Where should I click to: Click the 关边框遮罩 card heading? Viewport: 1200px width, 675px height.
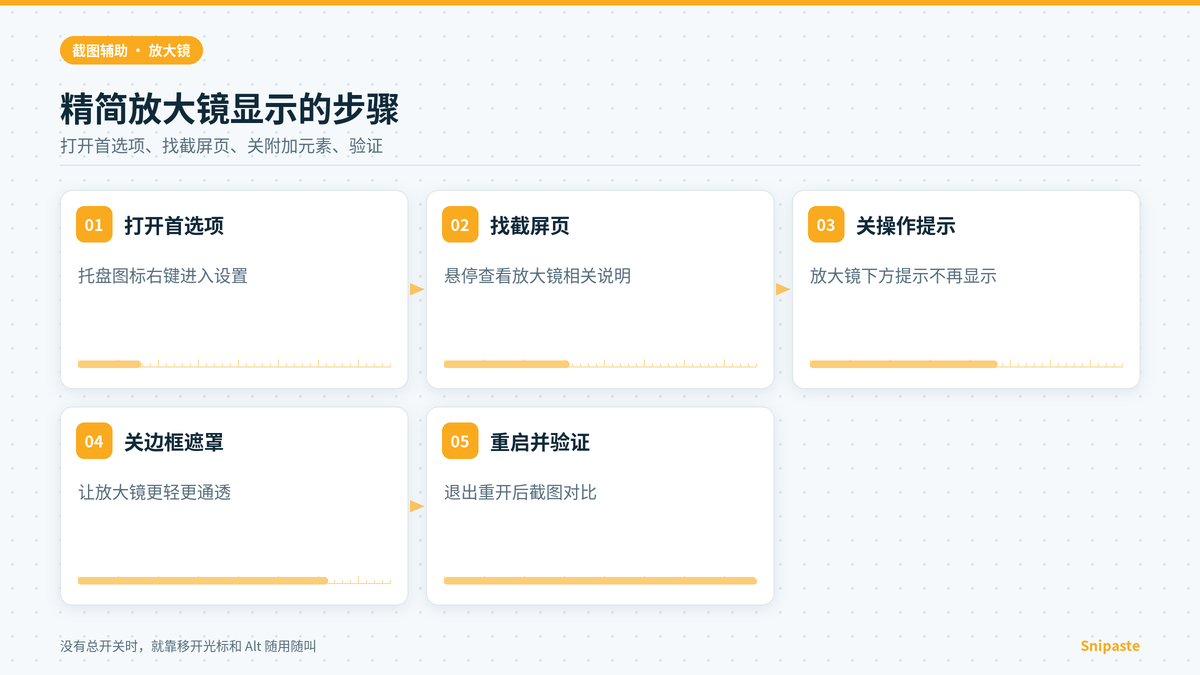(x=174, y=442)
